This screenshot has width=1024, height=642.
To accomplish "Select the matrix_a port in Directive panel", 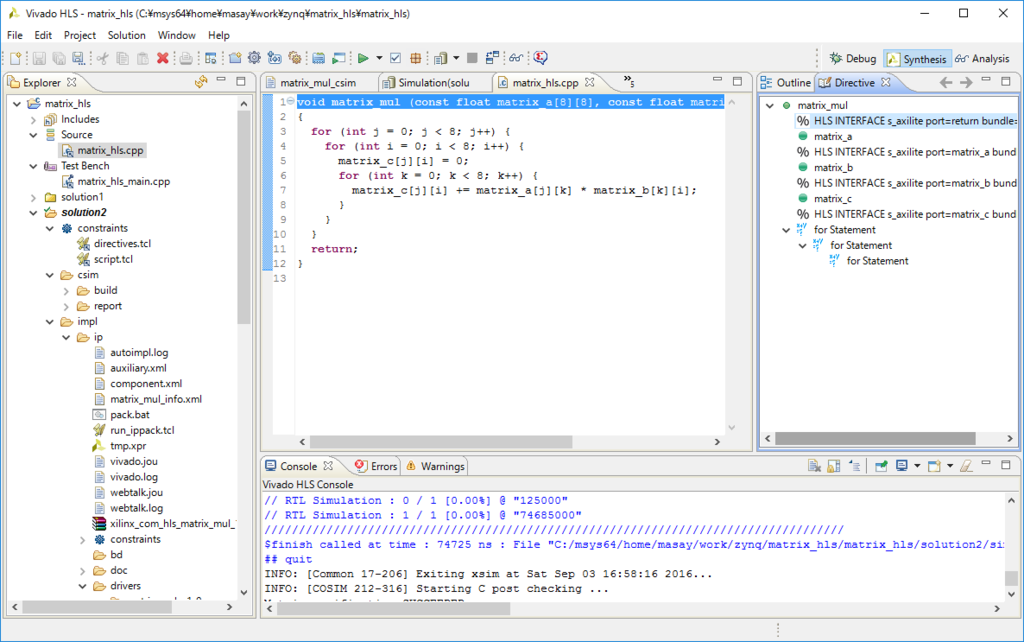I will click(833, 136).
